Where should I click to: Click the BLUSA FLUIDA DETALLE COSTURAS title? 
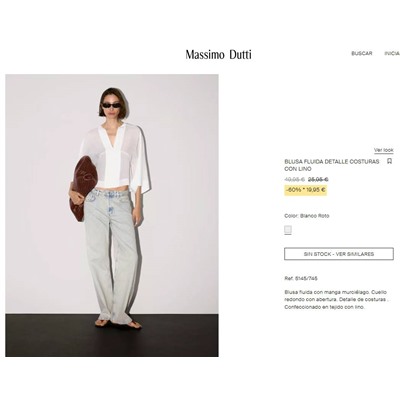click(332, 165)
